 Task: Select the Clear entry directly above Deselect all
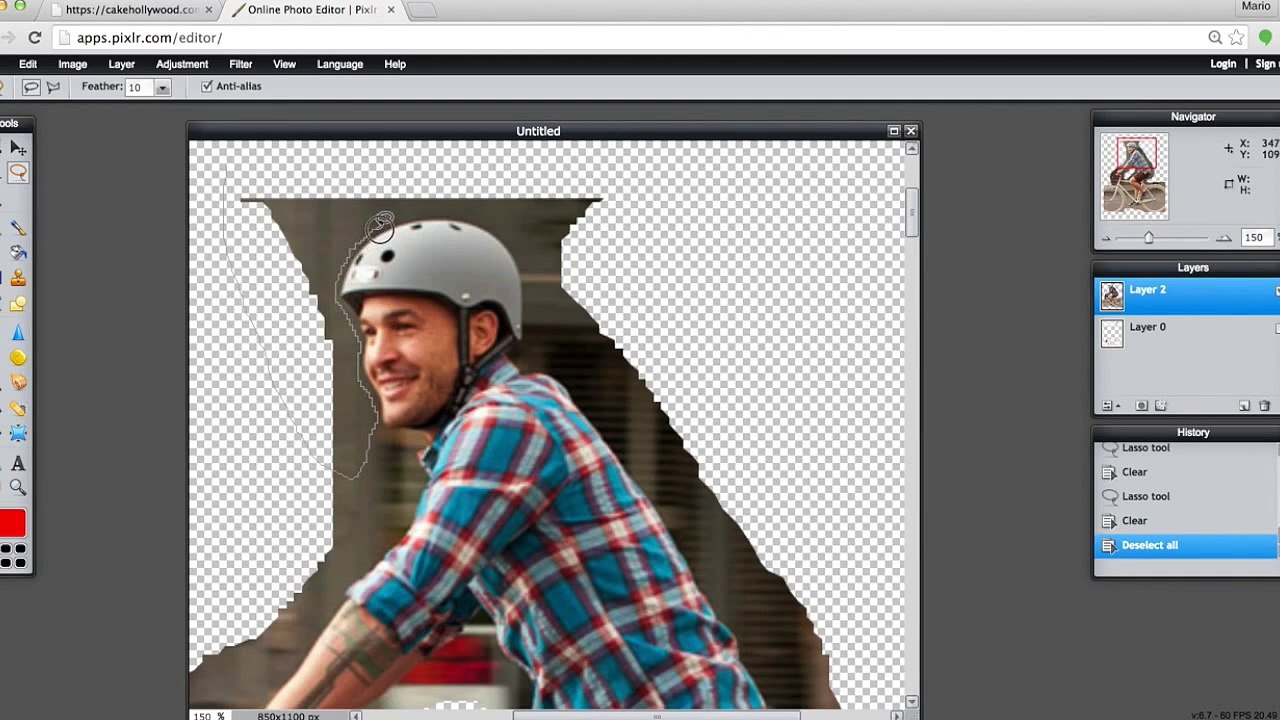1186,521
